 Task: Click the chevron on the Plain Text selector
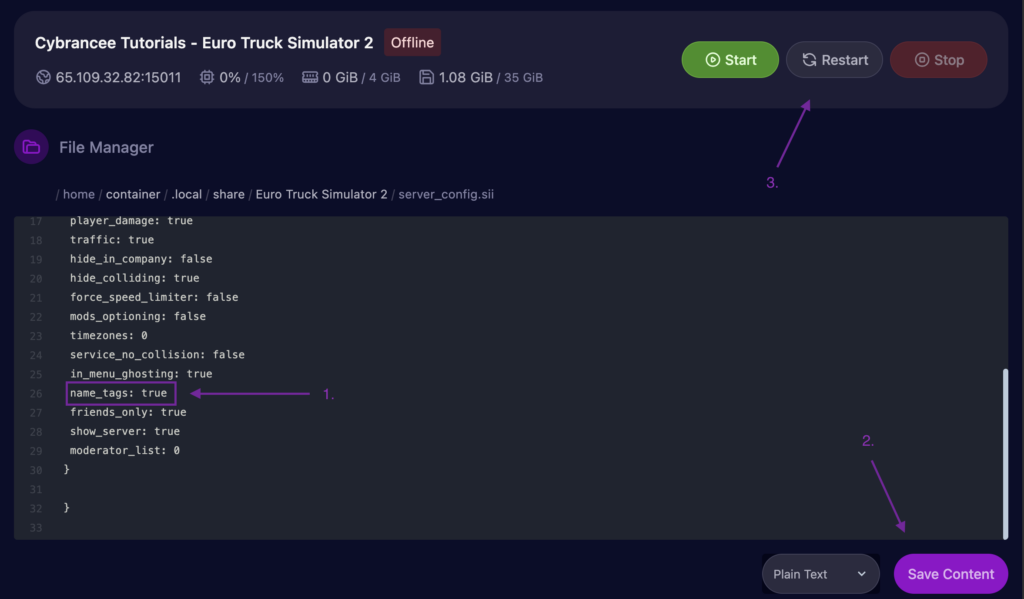861,574
